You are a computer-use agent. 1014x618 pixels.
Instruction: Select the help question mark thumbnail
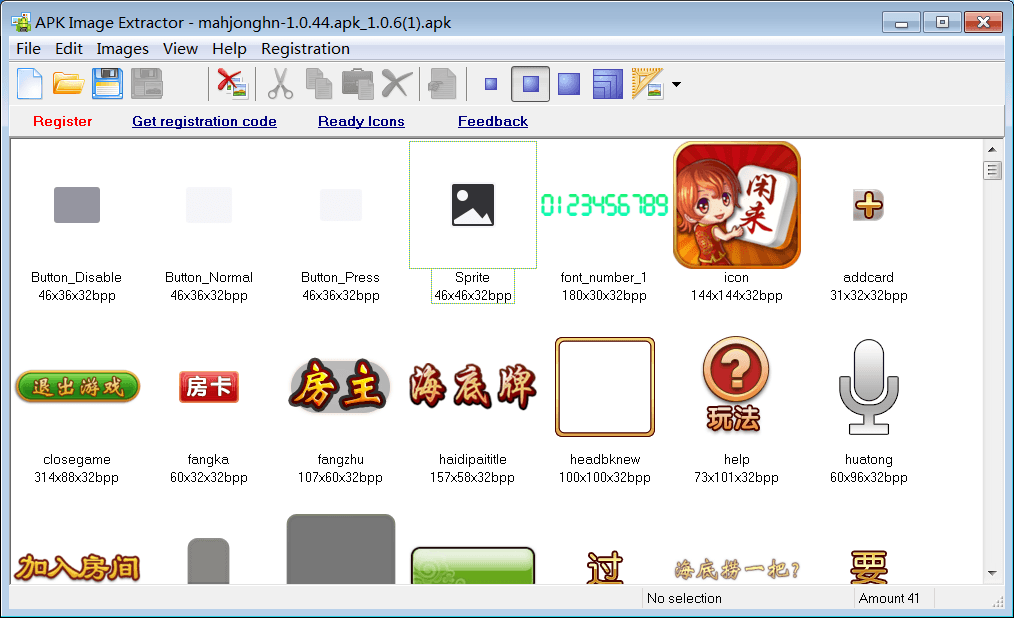(737, 385)
